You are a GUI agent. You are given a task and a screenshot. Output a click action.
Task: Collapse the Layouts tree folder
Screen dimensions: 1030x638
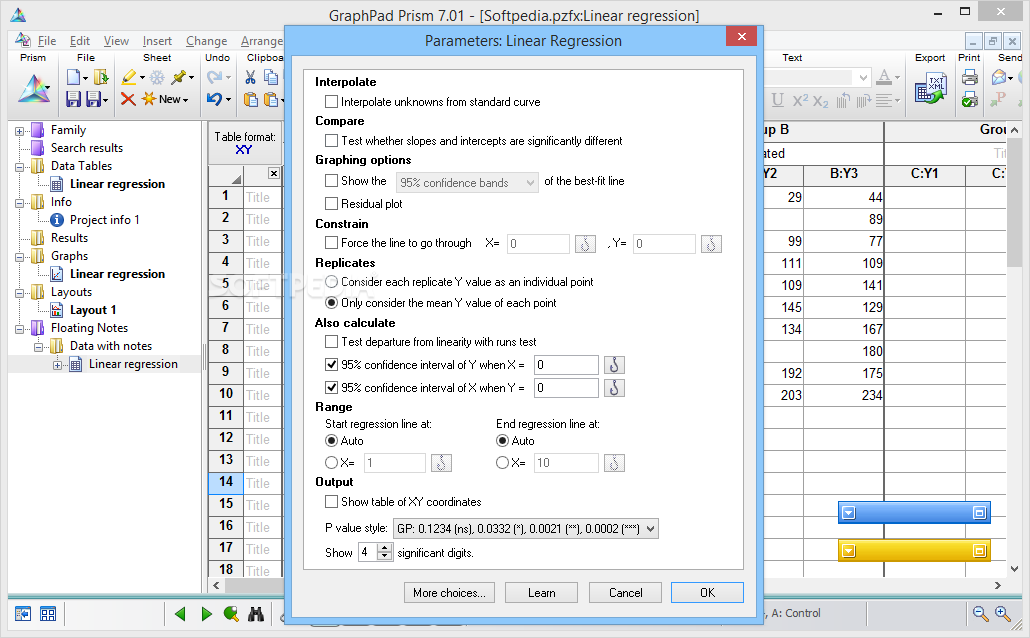[20, 293]
